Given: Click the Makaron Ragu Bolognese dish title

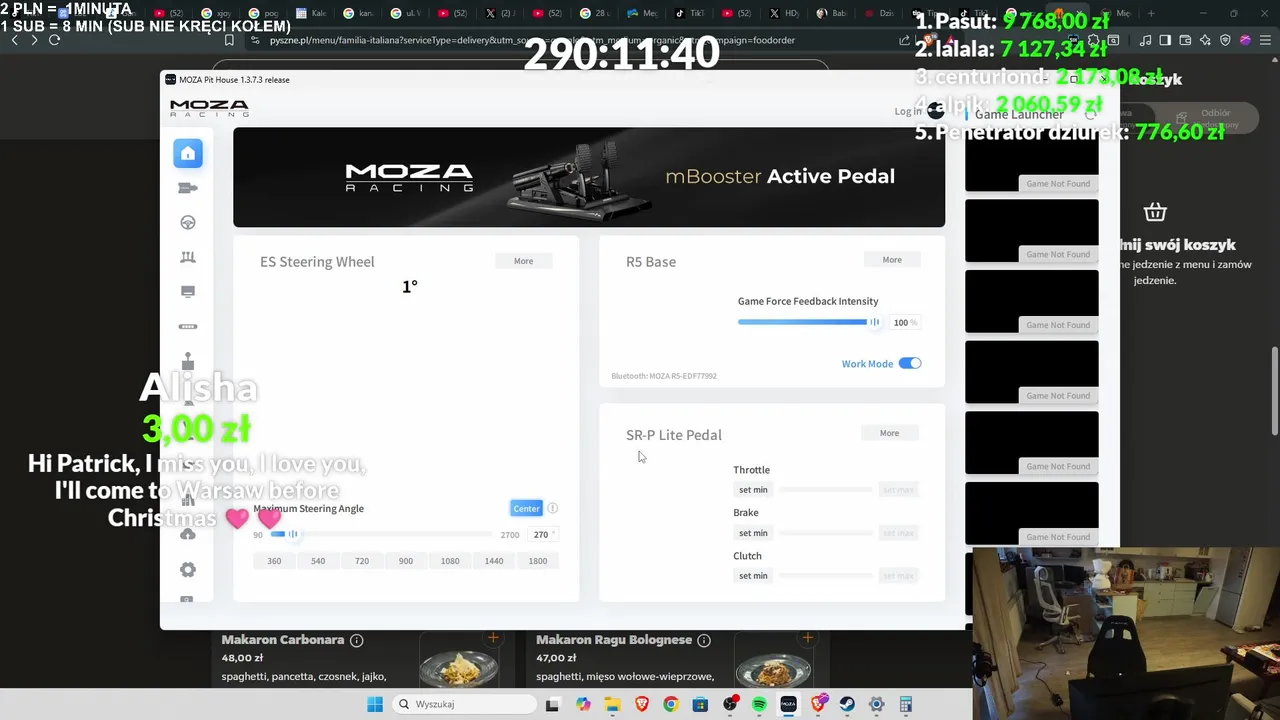Looking at the screenshot, I should pos(614,640).
